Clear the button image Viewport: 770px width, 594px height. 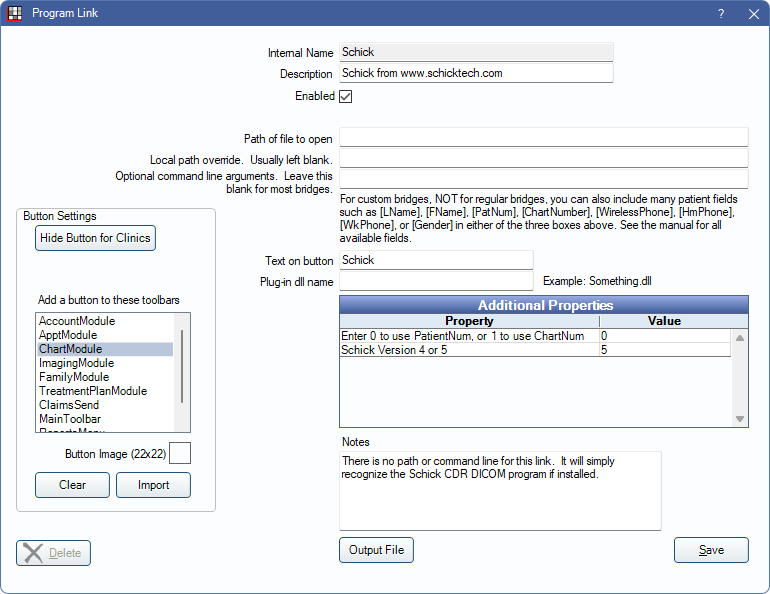click(72, 485)
